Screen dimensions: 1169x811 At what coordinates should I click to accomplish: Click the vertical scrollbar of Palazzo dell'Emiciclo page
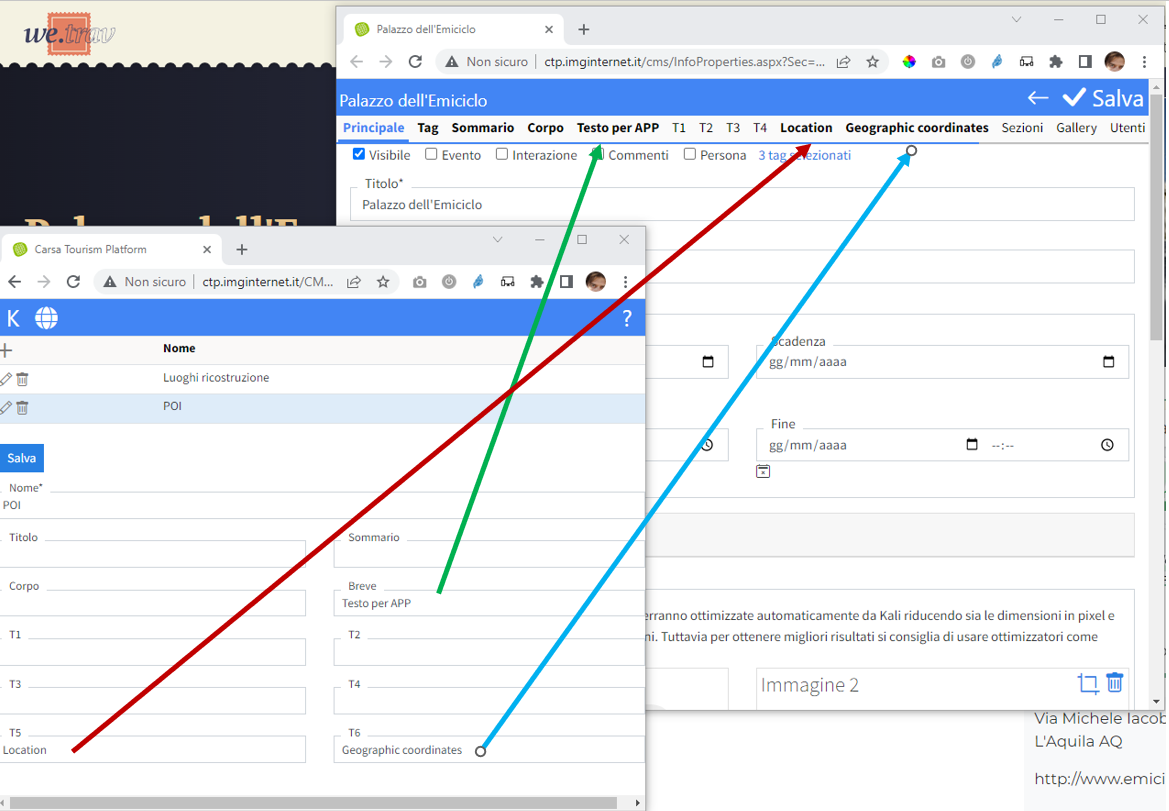click(1156, 216)
